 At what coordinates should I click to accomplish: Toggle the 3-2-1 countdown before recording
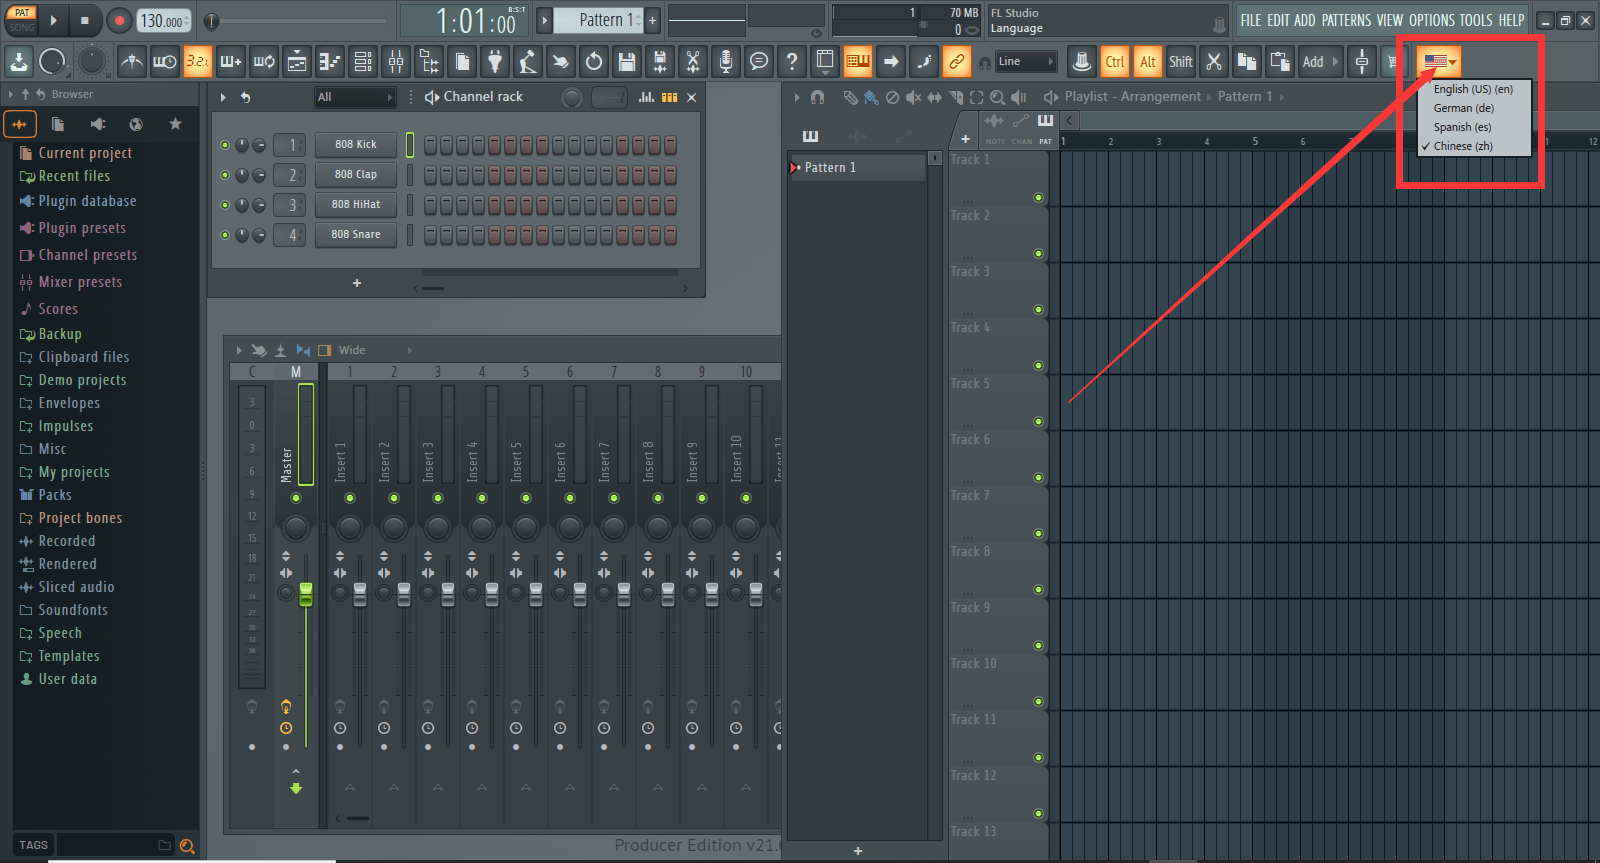click(x=198, y=62)
